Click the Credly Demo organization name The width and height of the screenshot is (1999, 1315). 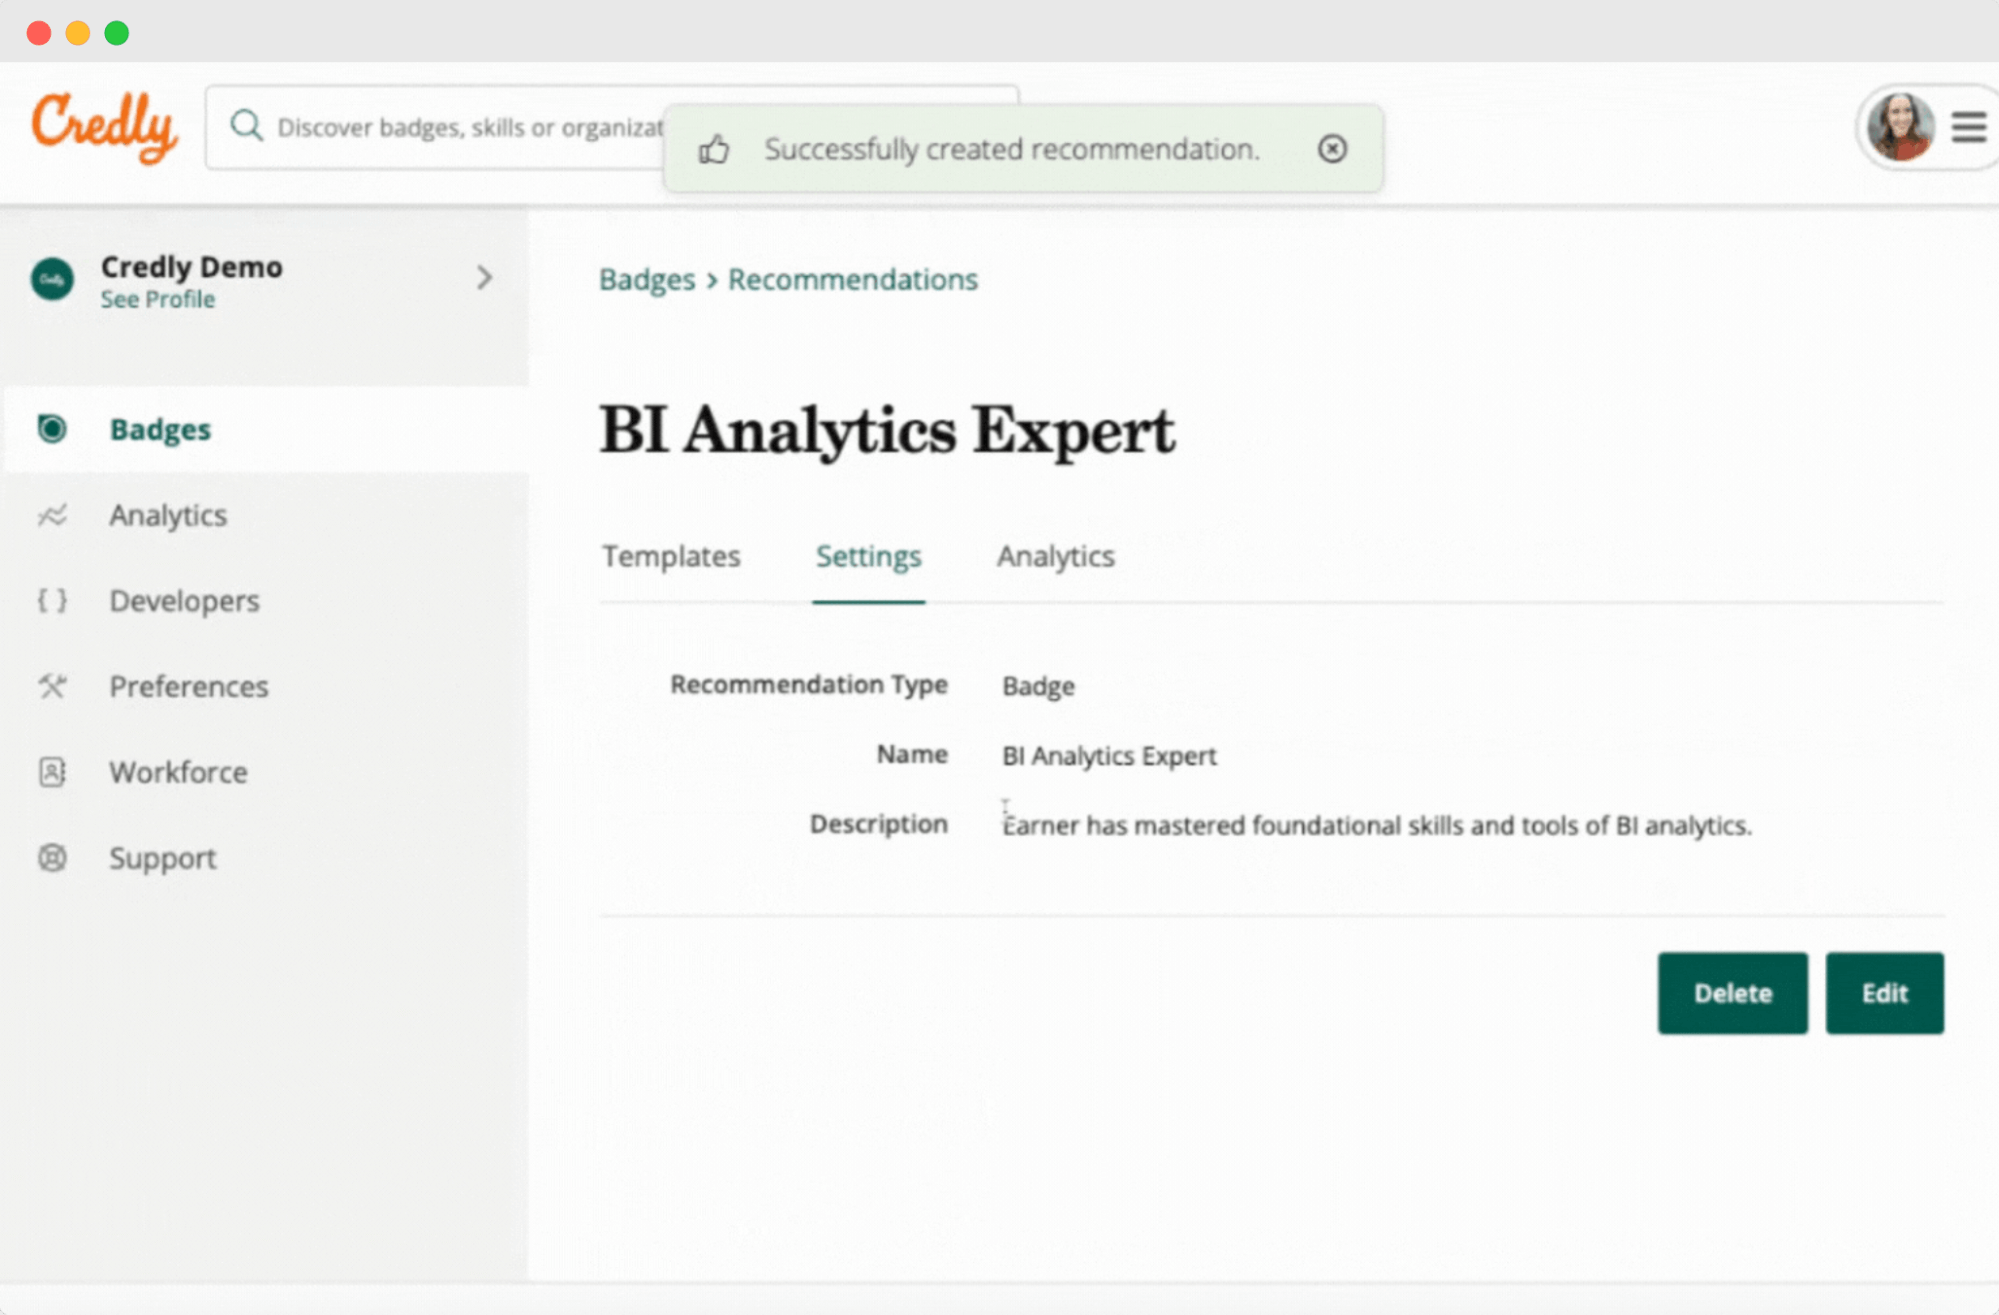[192, 267]
